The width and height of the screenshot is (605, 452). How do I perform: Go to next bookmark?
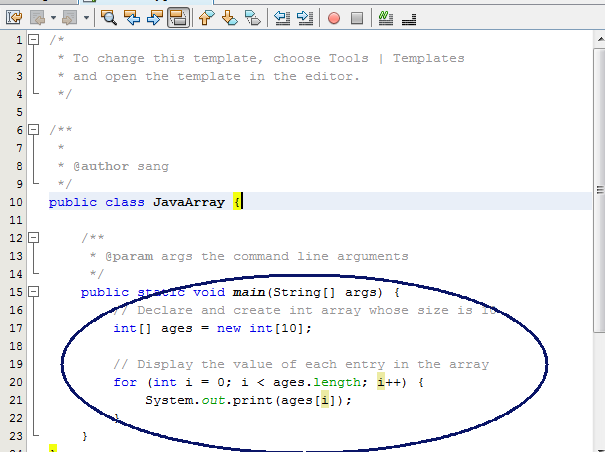coord(229,17)
